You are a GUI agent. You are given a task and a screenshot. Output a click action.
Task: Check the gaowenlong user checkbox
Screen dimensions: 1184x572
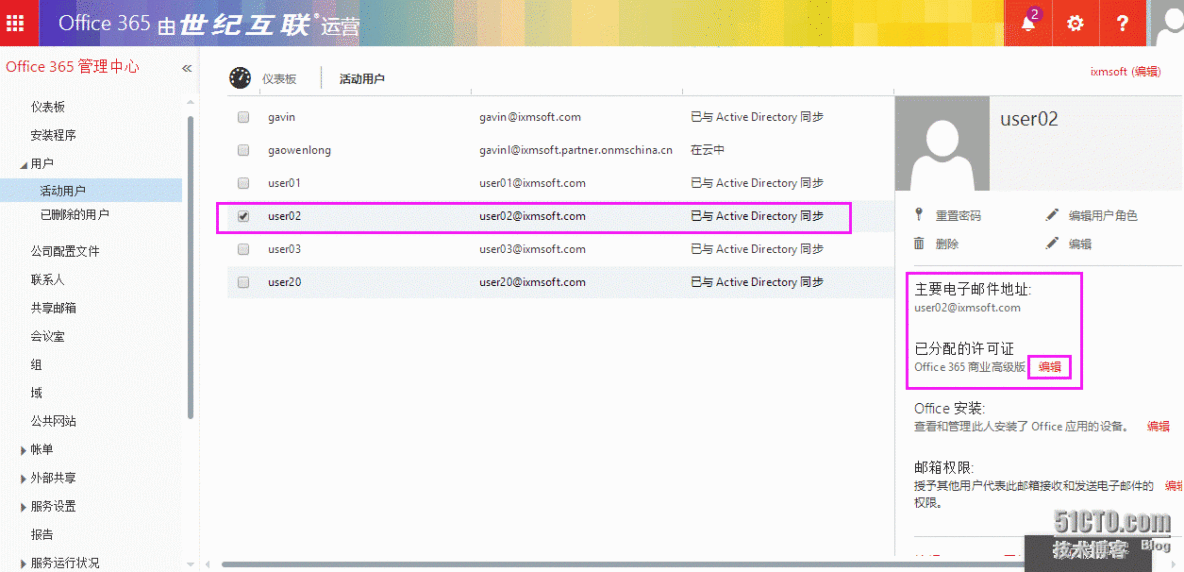pos(243,150)
